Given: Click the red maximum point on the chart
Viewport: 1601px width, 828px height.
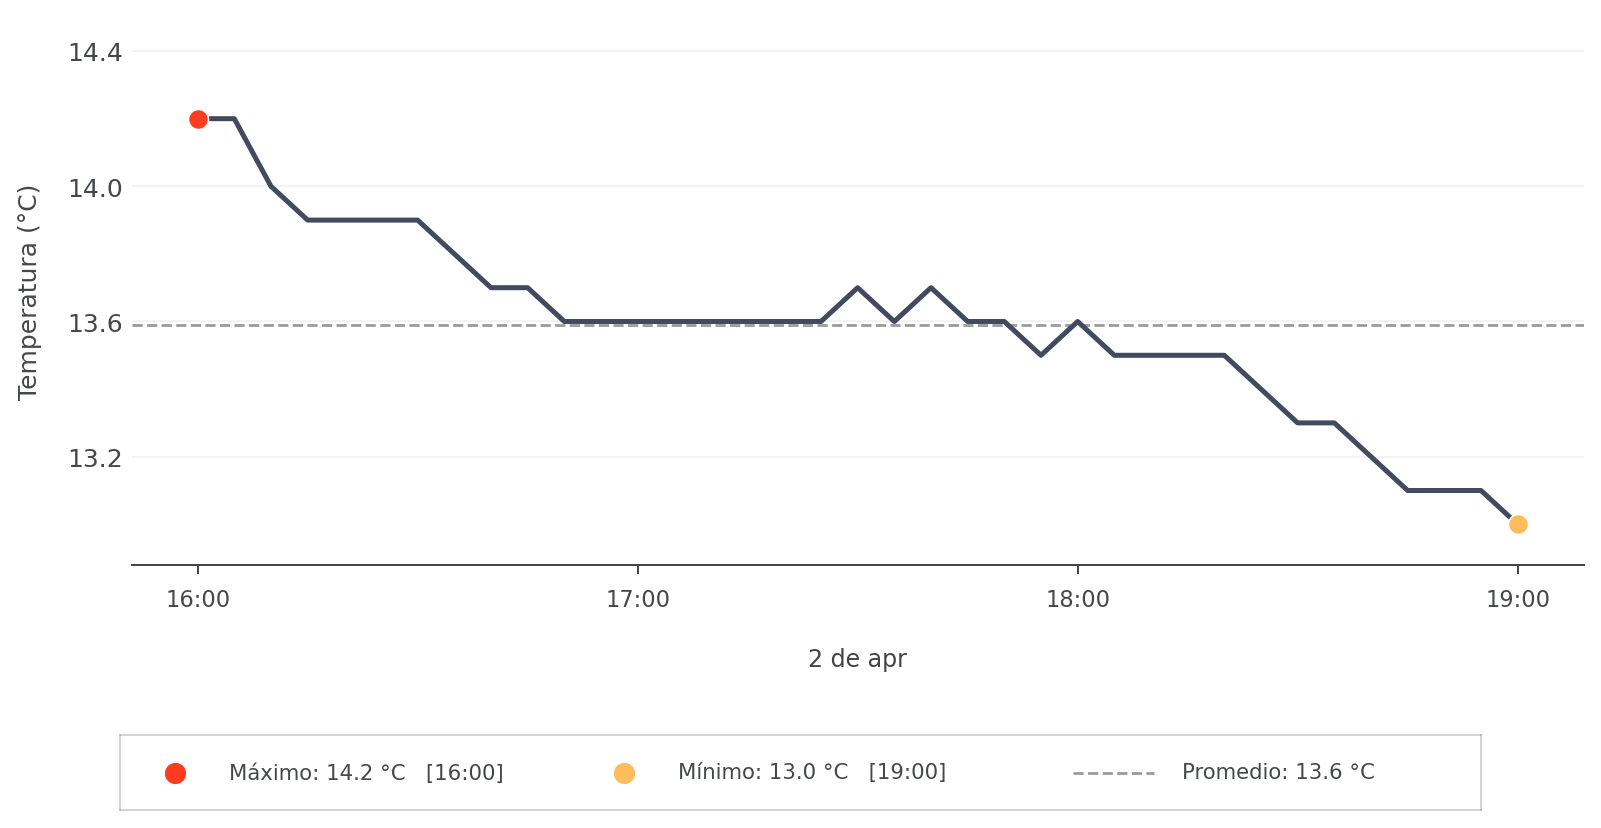Looking at the screenshot, I should [x=198, y=120].
